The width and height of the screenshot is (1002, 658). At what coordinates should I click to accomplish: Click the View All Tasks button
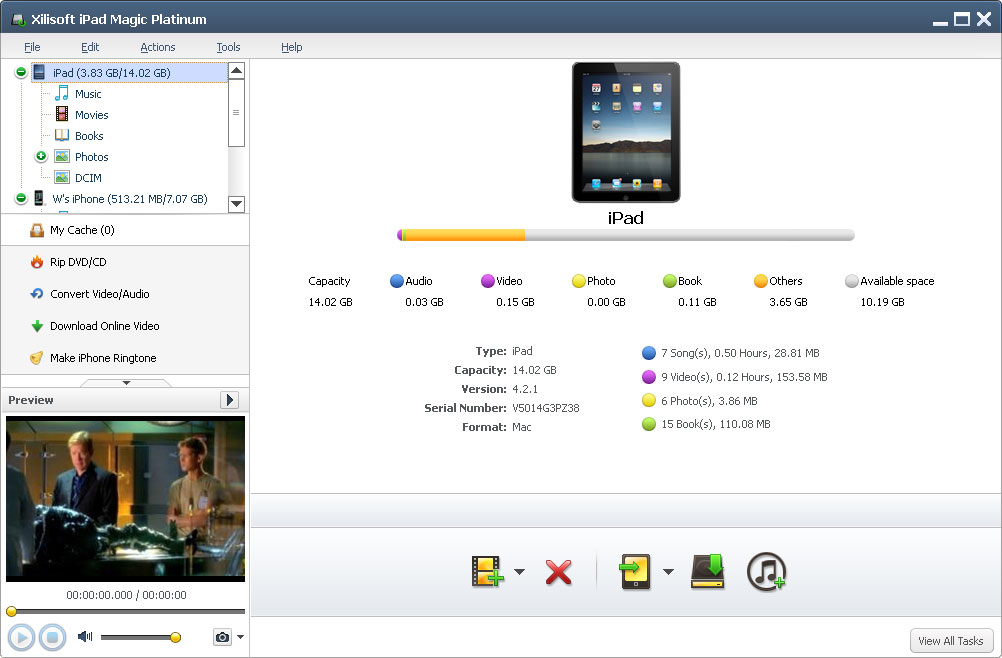click(x=951, y=641)
